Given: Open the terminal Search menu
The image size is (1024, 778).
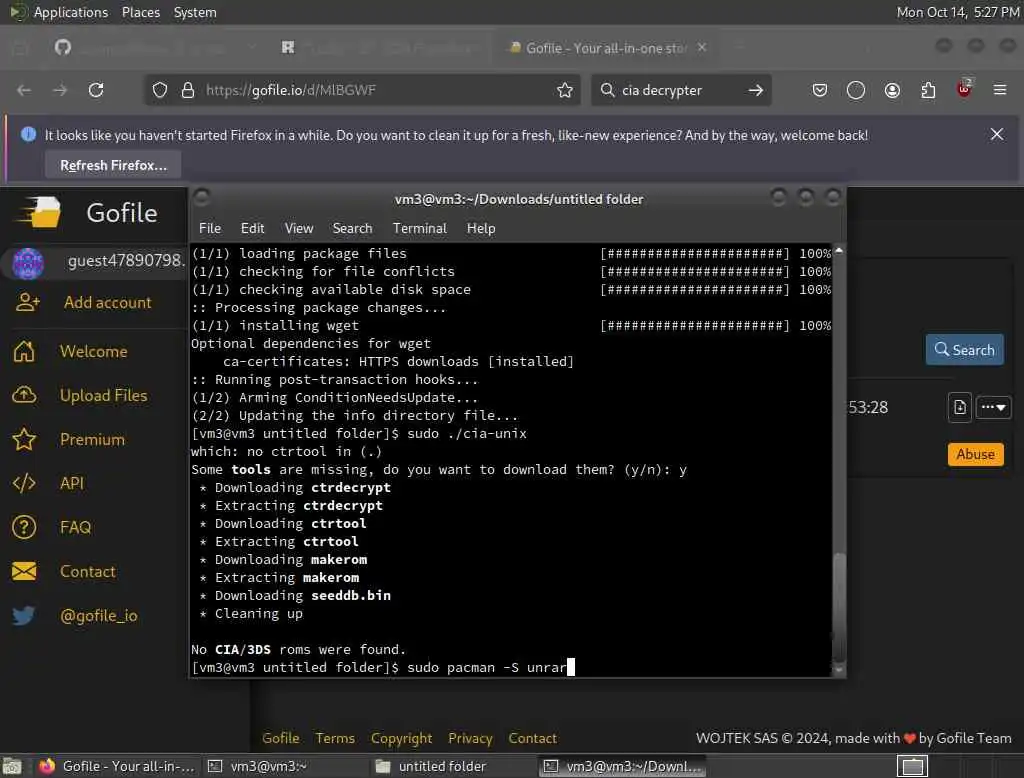Looking at the screenshot, I should [352, 228].
